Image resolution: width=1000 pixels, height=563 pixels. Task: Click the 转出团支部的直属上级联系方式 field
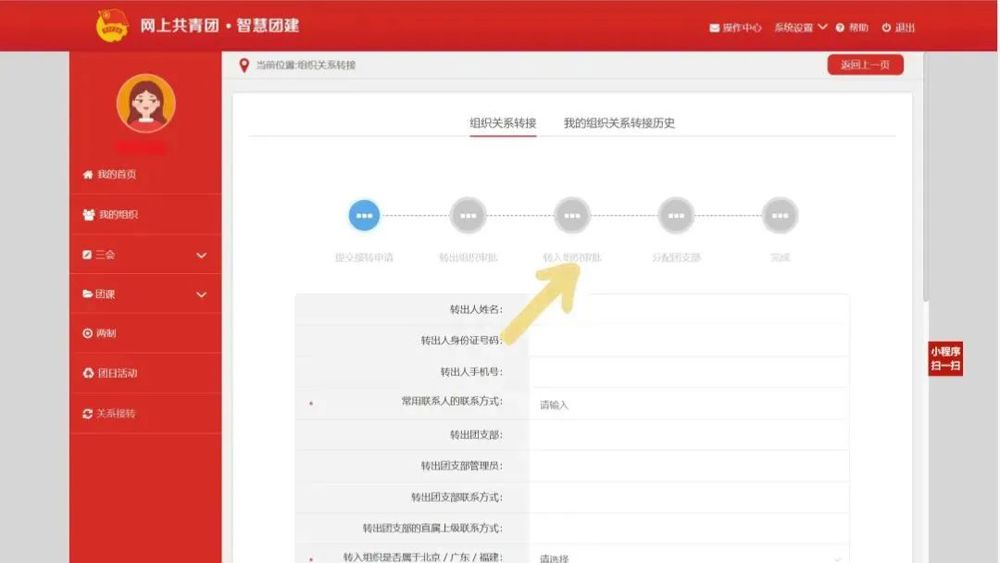pyautogui.click(x=689, y=529)
